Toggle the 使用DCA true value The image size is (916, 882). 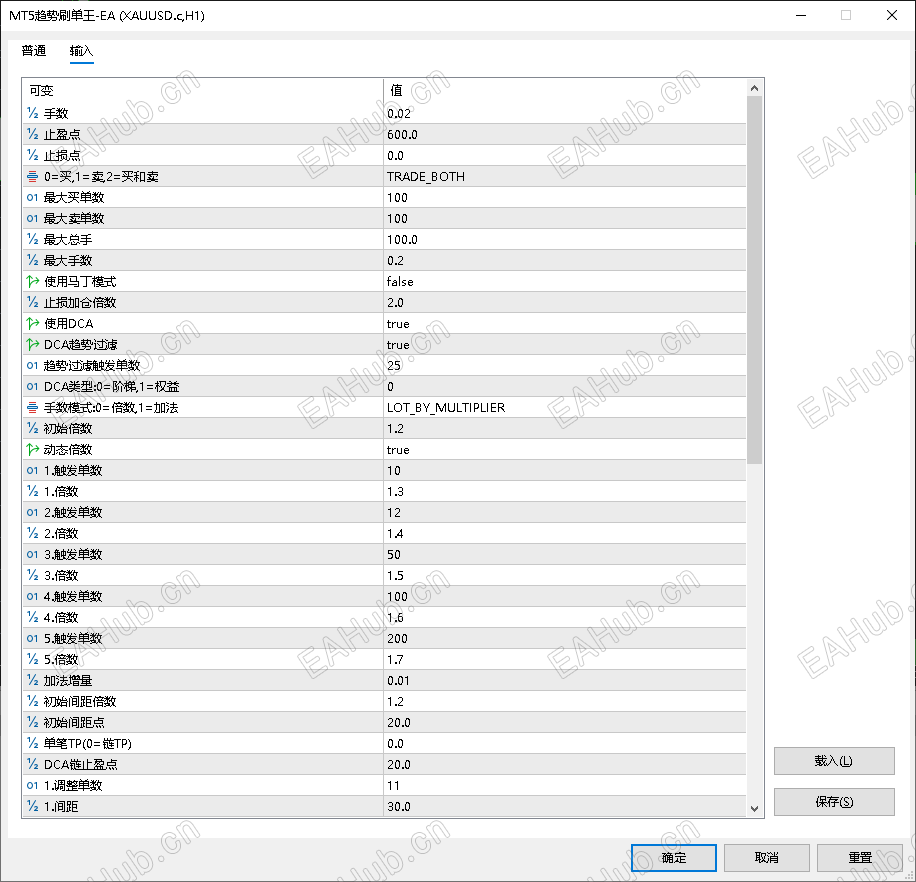click(x=564, y=324)
